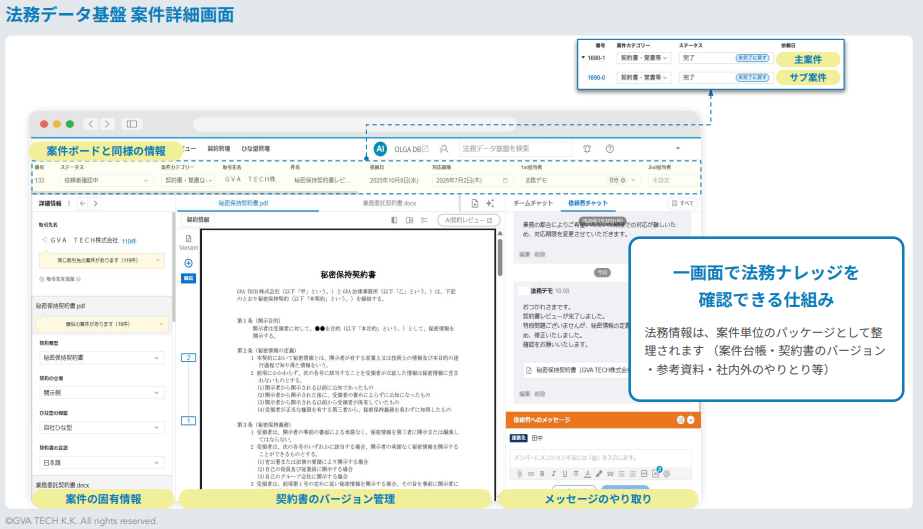This screenshot has width=923, height=529.
Task: Click the AI sparkle icon next to file icon
Action: (490, 204)
